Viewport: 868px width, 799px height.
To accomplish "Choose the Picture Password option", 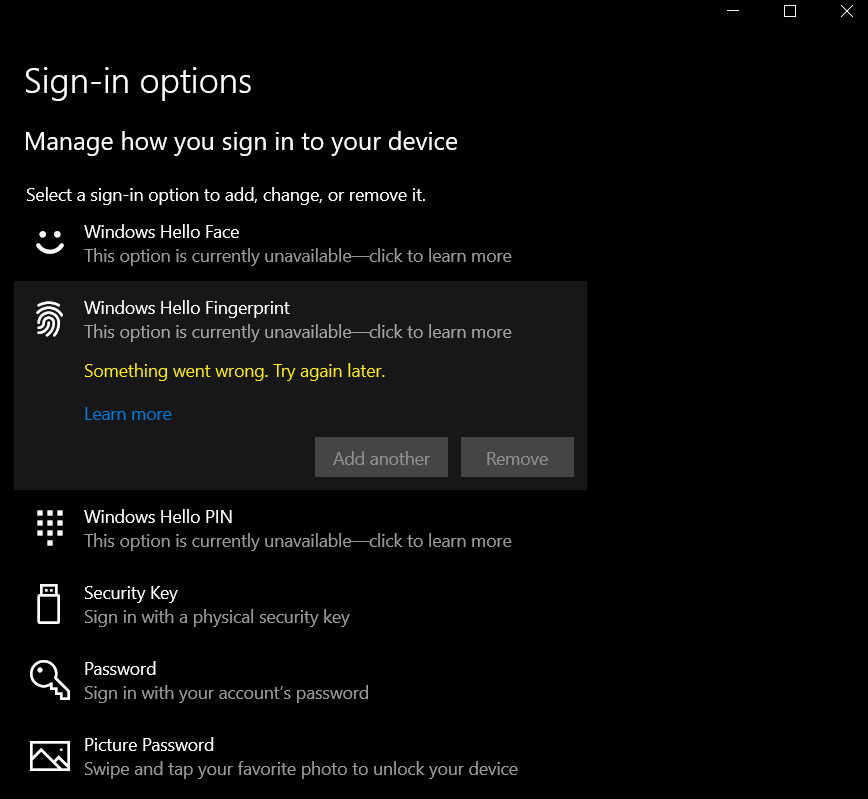I will (300, 756).
